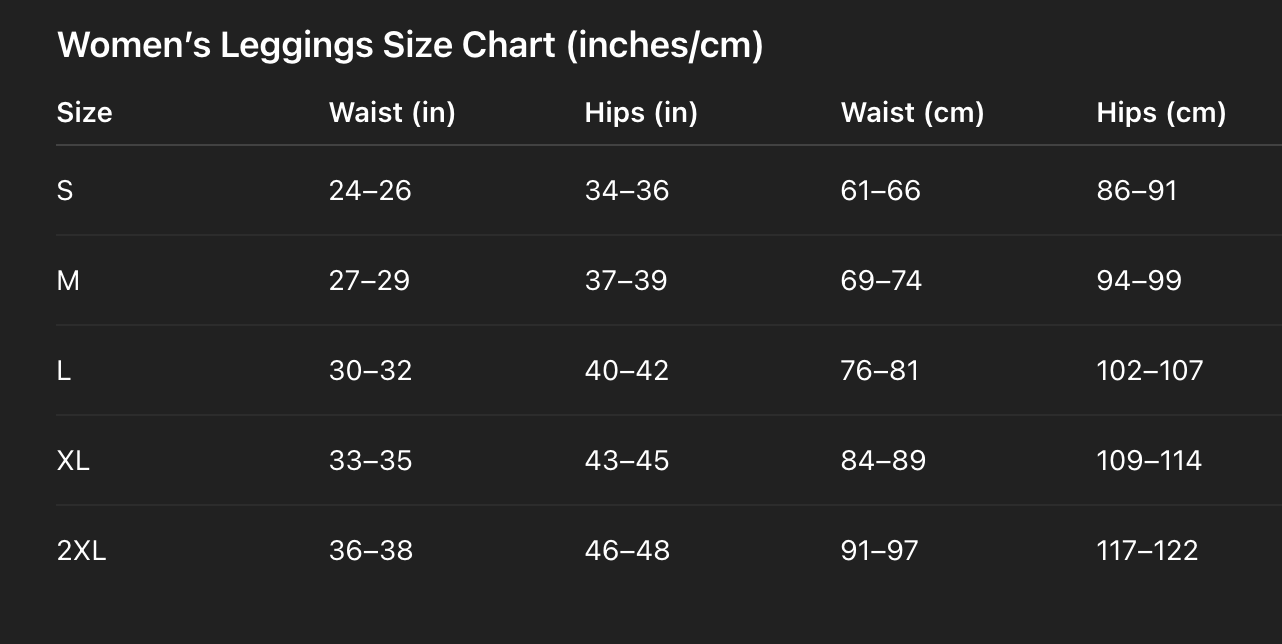
Task: Click the 69–74 waist centimeters cell
Action: pyautogui.click(x=881, y=280)
